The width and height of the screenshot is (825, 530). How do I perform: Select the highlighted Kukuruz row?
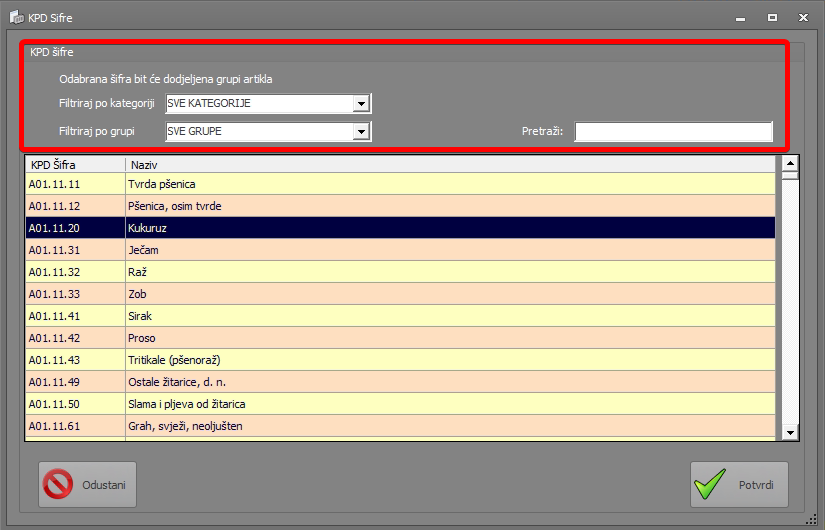click(400, 228)
